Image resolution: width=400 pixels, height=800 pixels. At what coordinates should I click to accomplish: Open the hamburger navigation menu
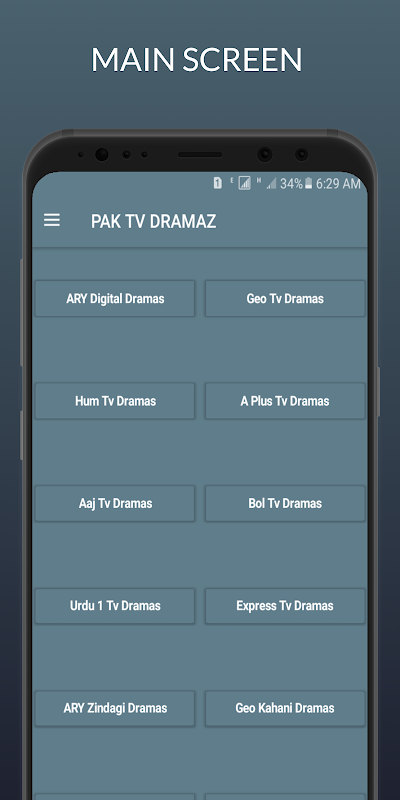[52, 220]
